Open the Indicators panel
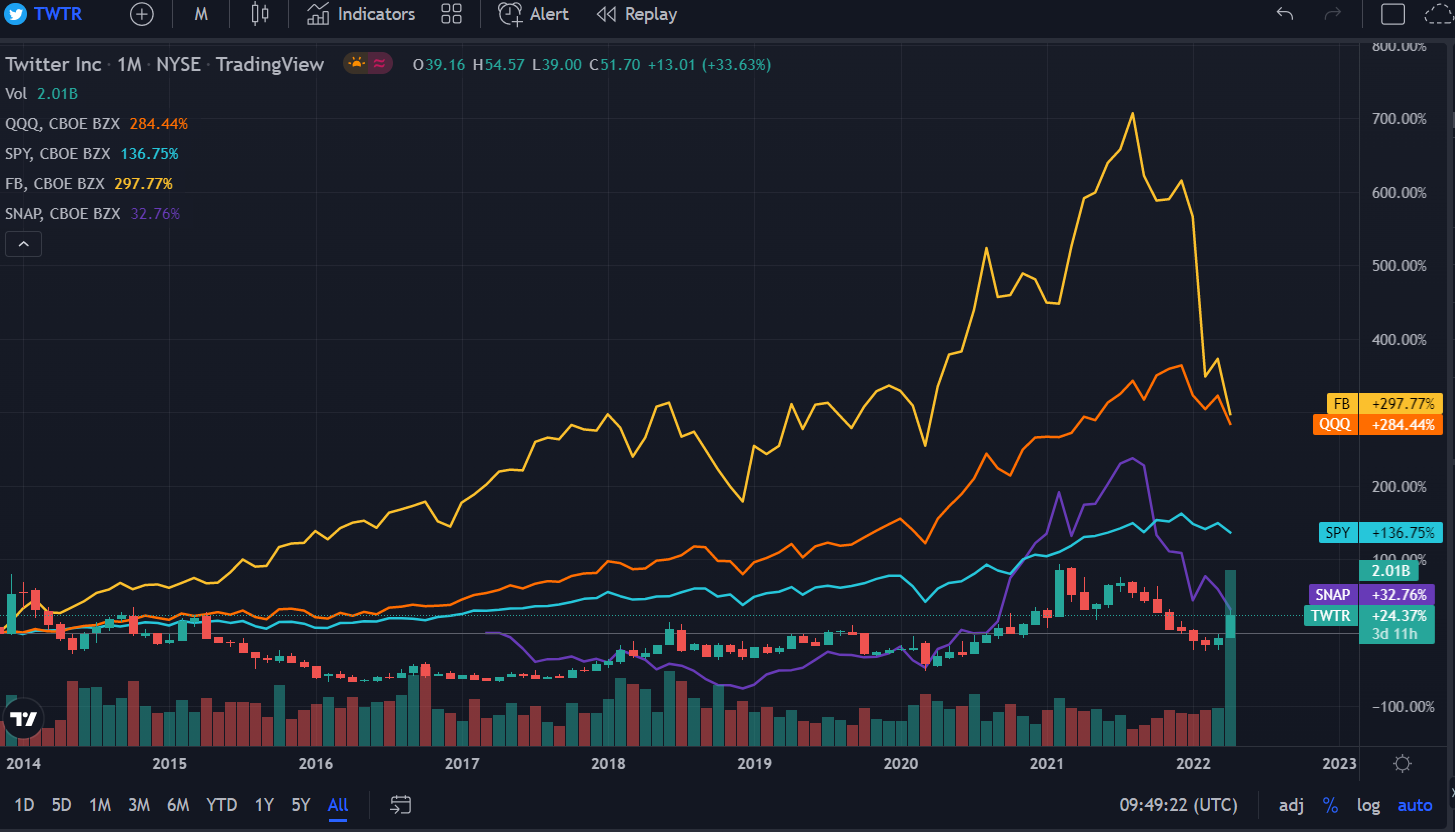1455x832 pixels. point(361,14)
